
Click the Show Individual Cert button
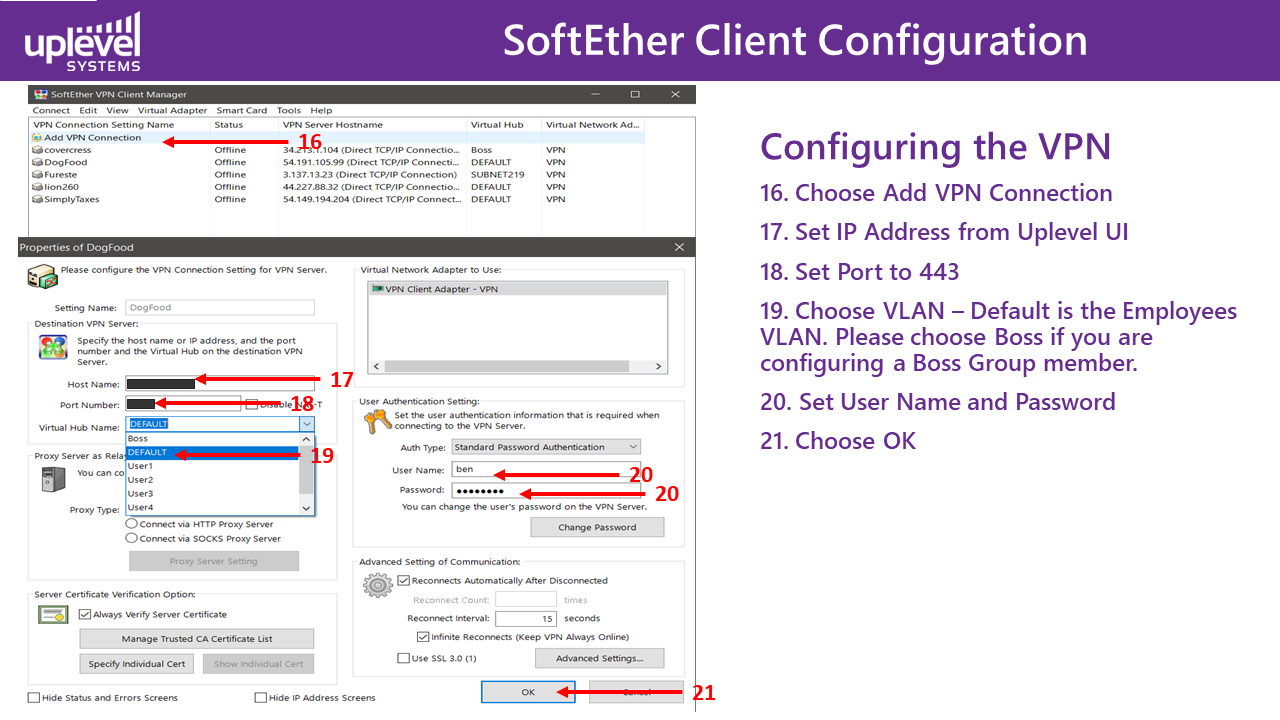(x=258, y=664)
